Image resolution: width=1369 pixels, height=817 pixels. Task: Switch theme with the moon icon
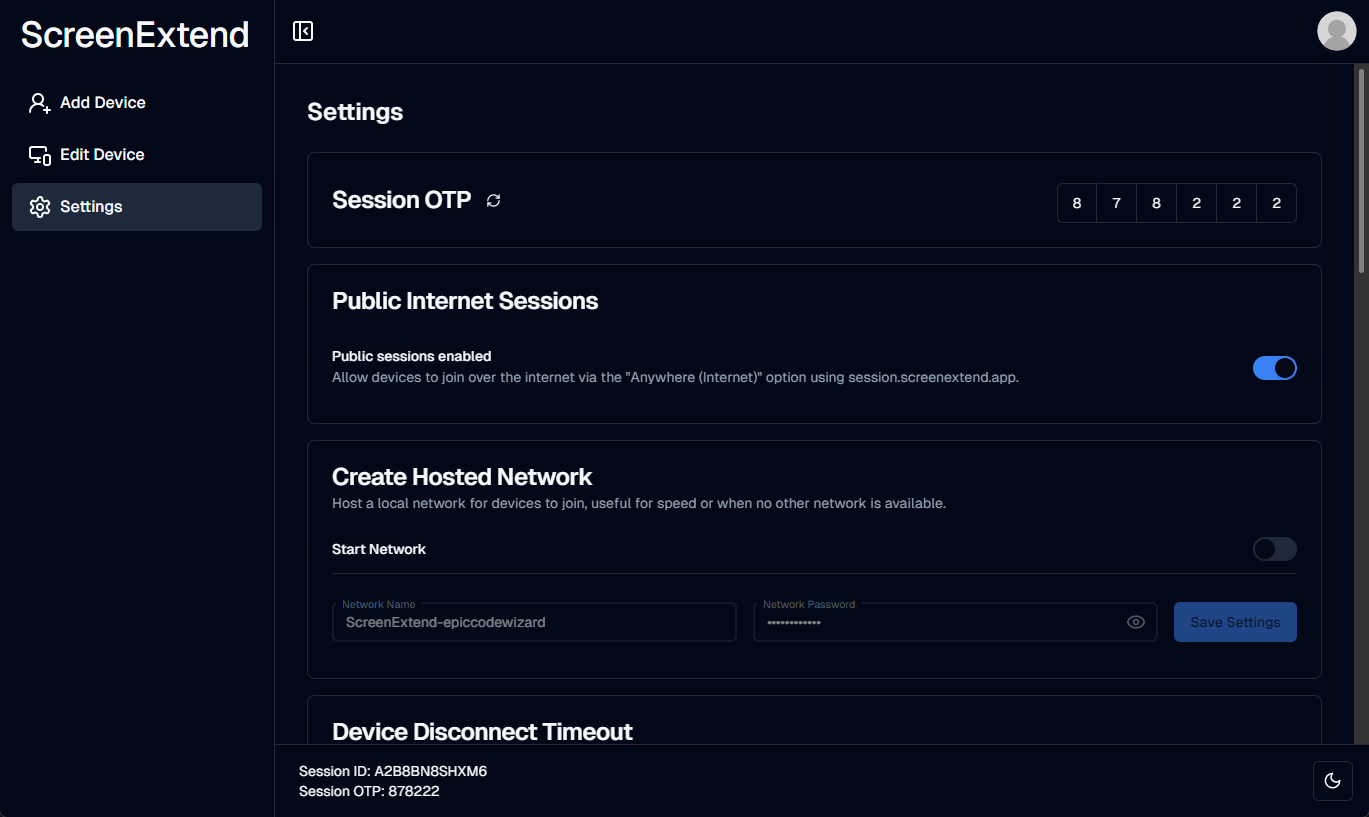1332,781
